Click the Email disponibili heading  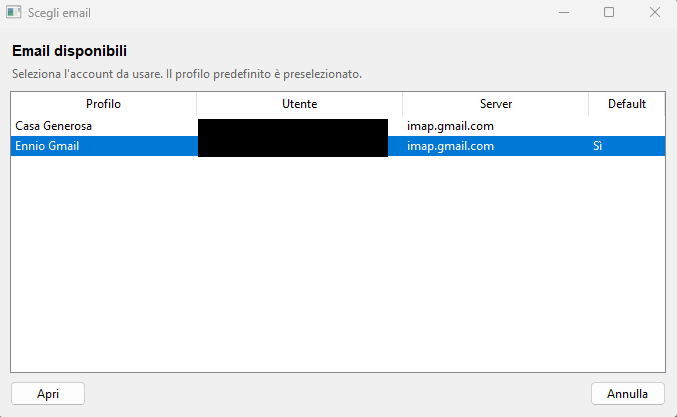(70, 51)
